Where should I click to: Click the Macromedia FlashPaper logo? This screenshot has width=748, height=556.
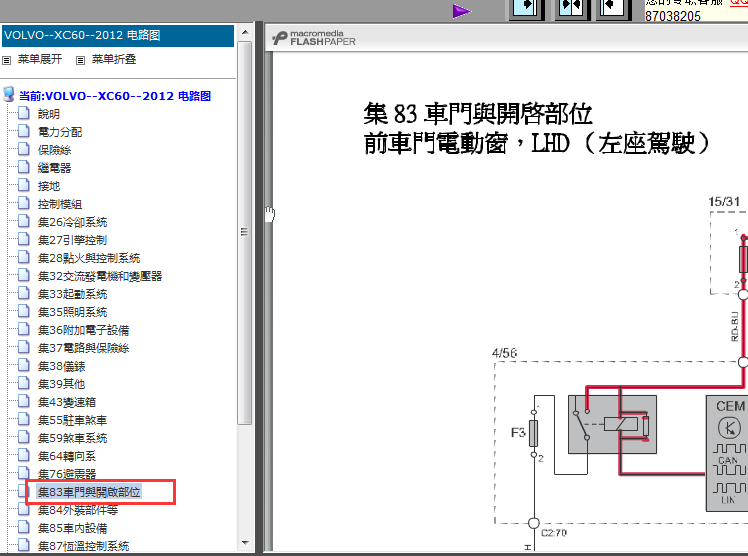click(314, 38)
